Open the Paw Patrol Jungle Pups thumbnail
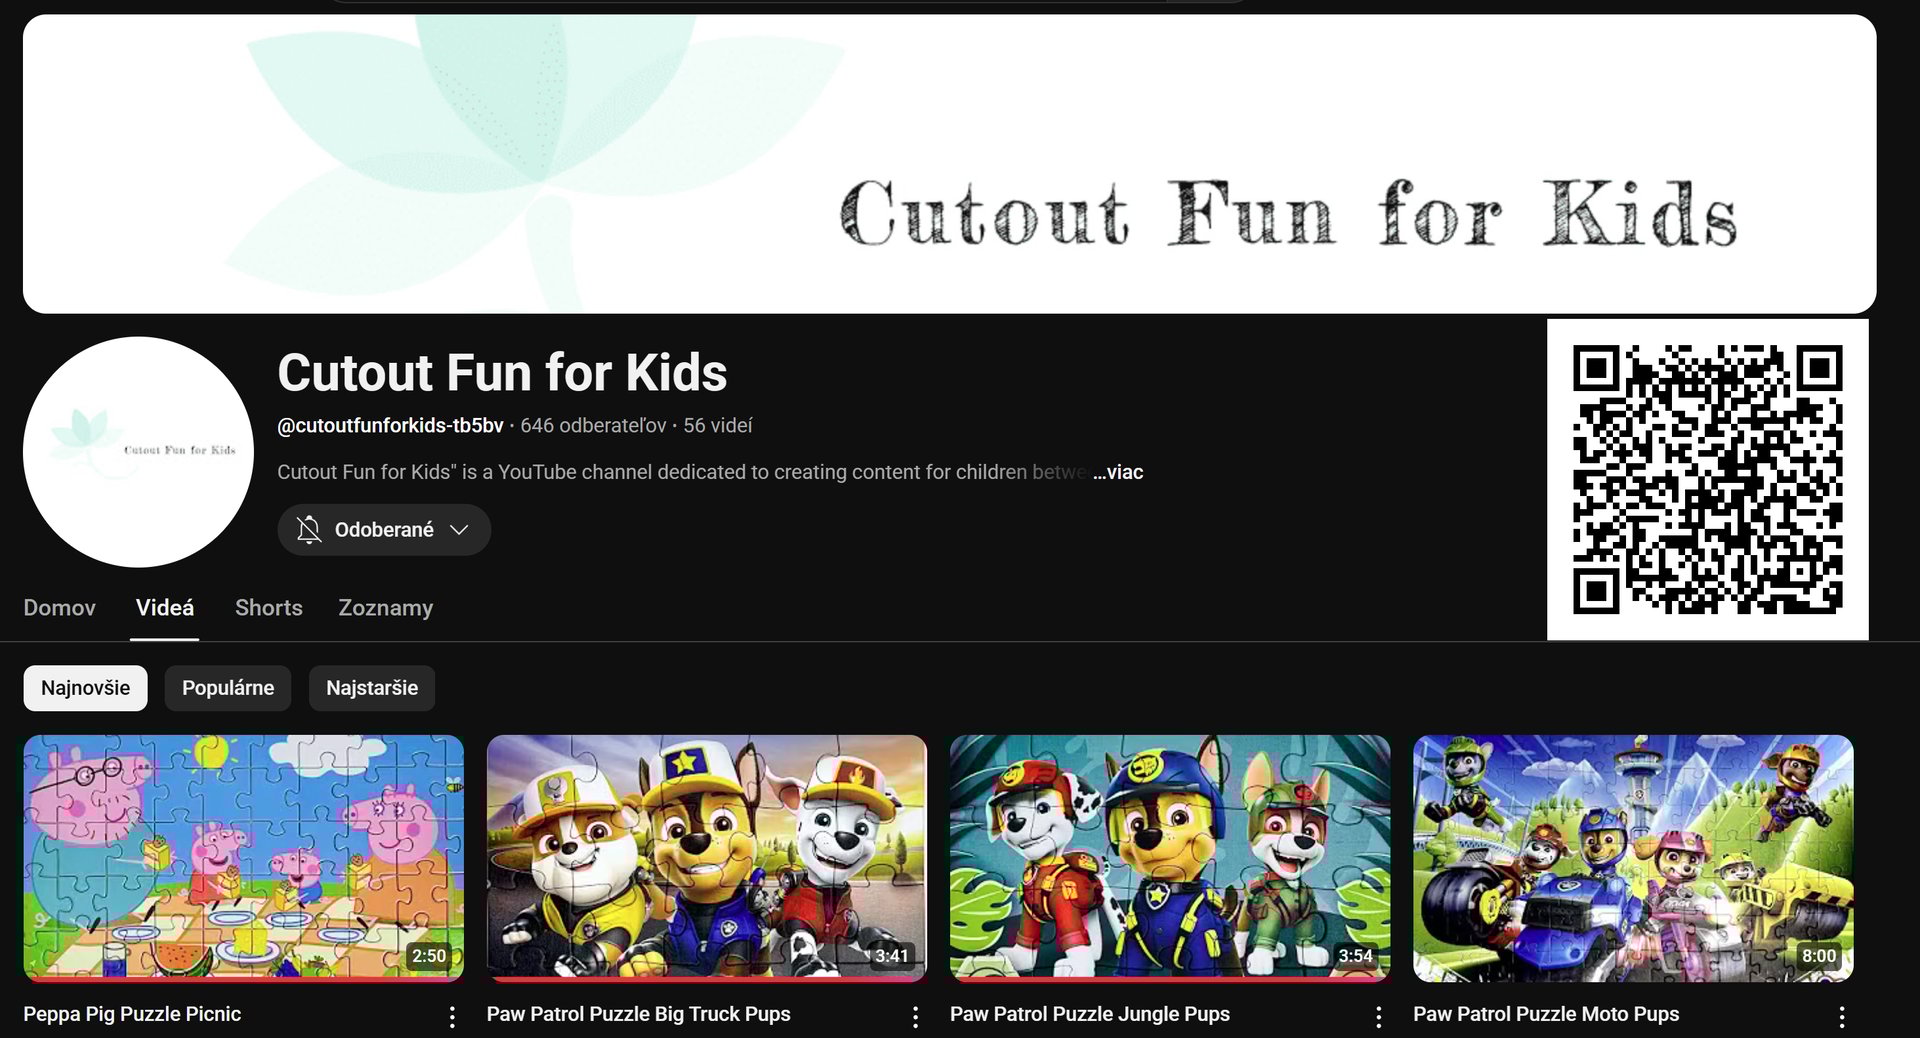 1170,858
